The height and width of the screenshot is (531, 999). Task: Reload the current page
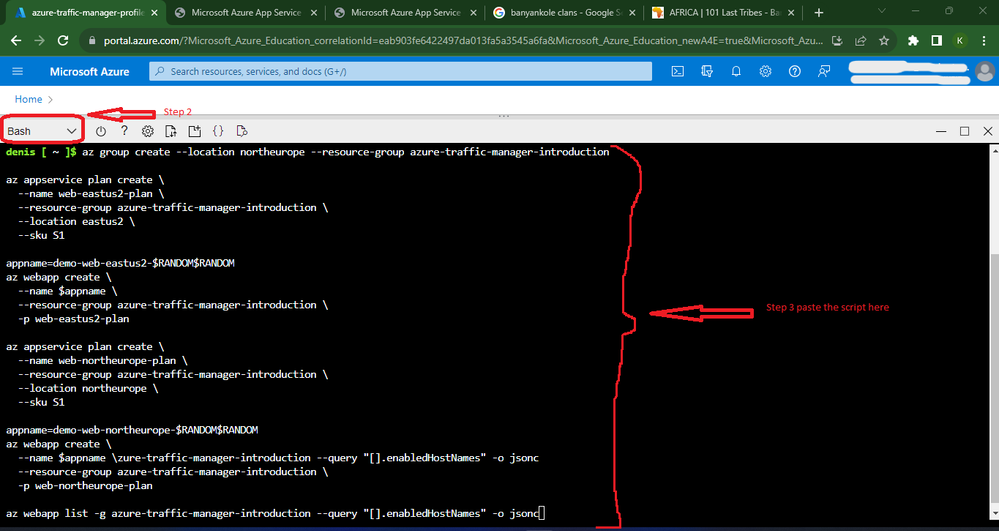[x=62, y=40]
